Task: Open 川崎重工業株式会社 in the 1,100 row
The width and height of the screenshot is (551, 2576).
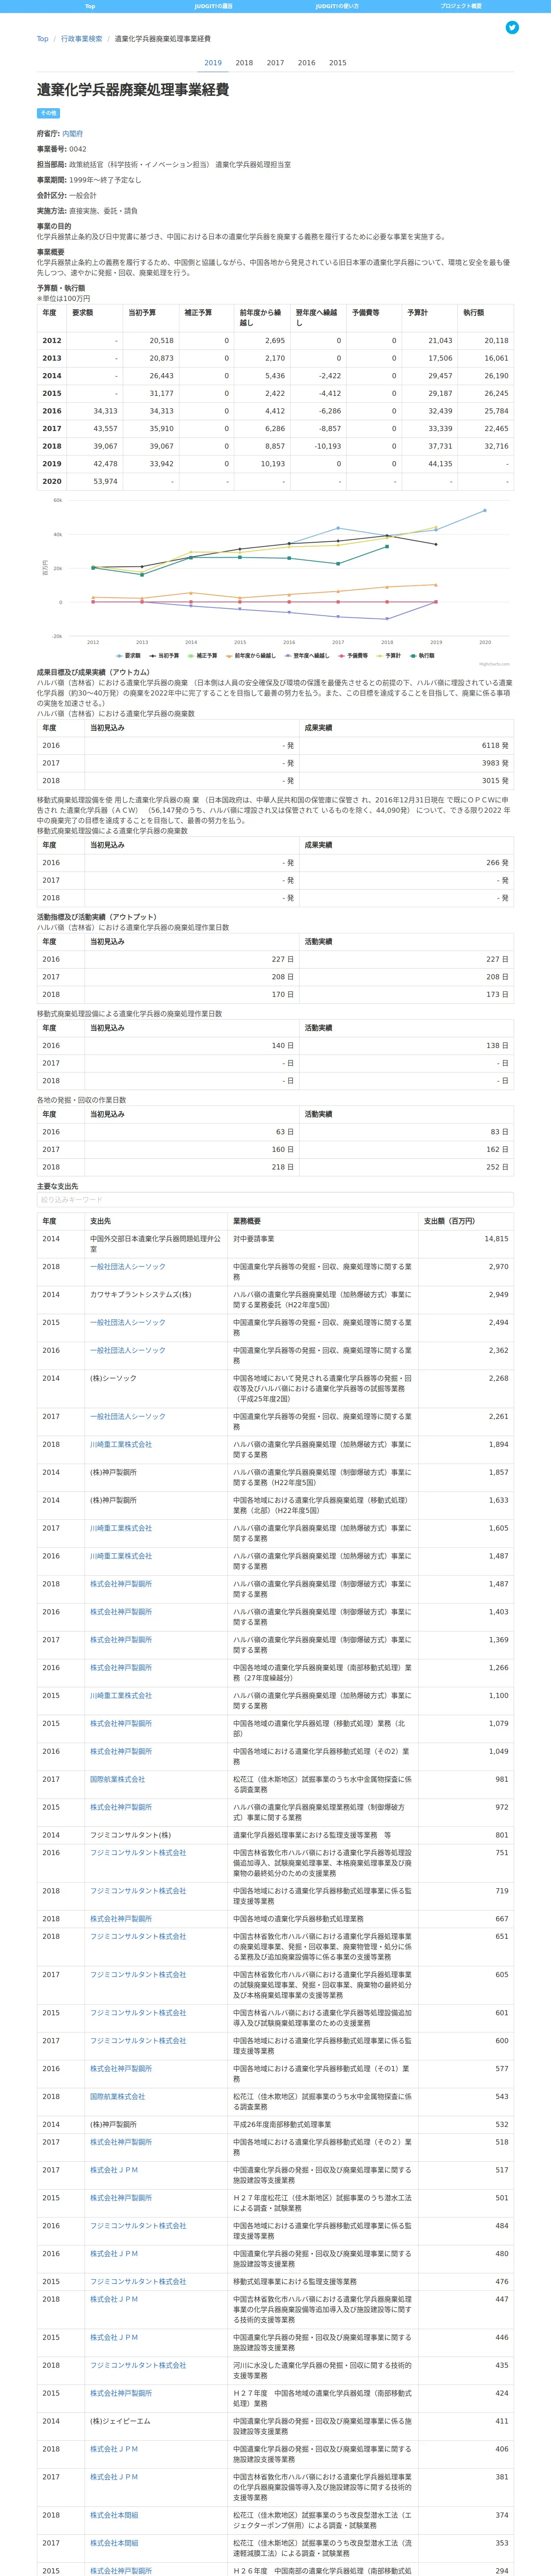Action: pos(121,1696)
